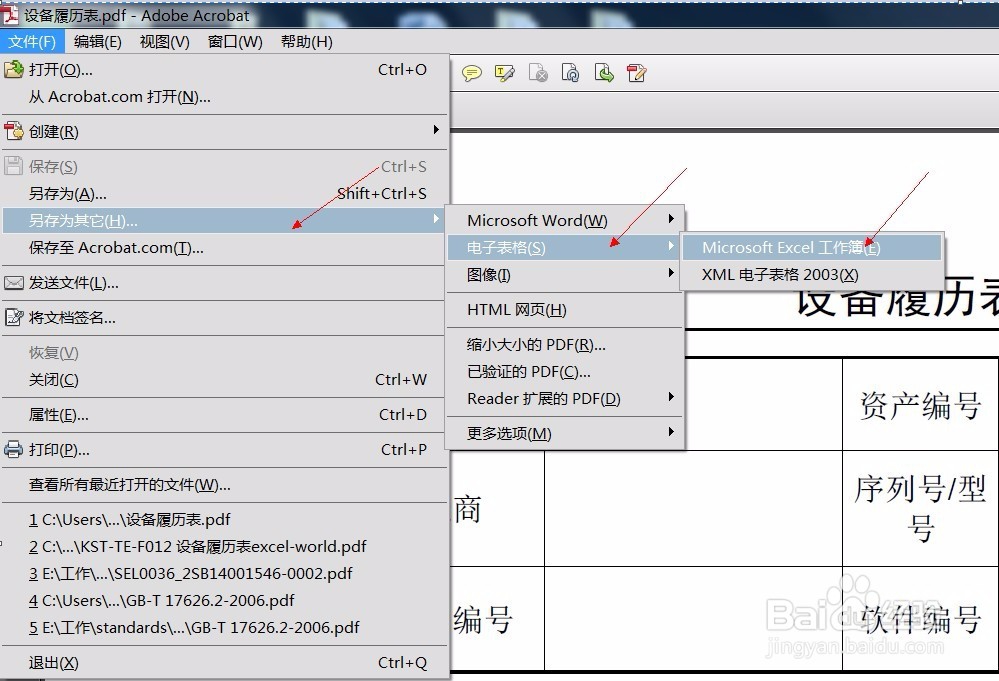
Task: Select the highlight text tool
Action: (505, 73)
